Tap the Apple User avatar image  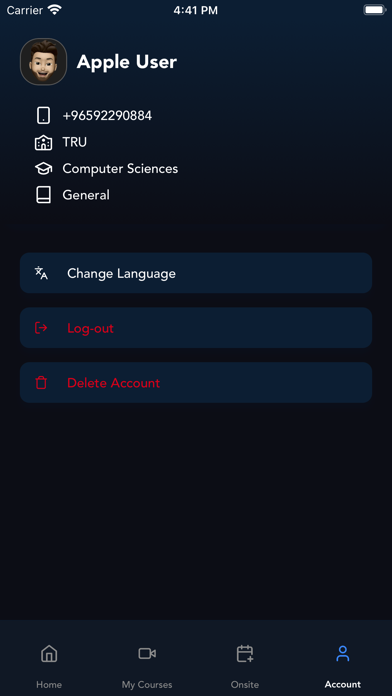click(x=44, y=62)
